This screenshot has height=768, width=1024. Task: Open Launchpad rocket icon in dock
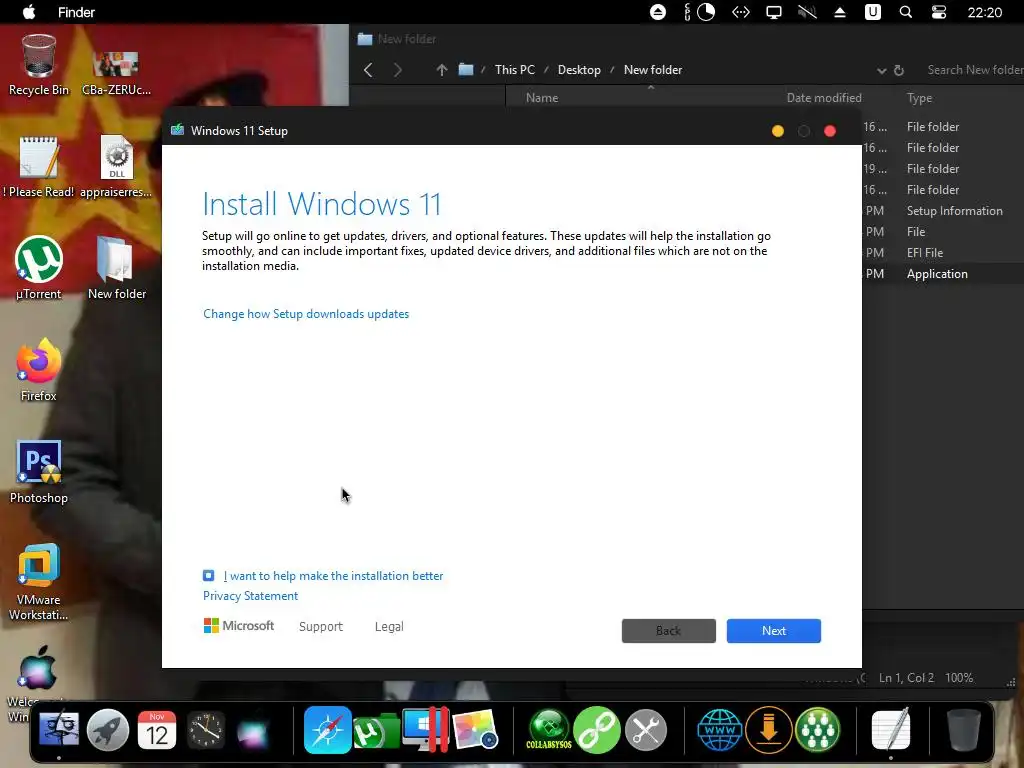point(108,729)
